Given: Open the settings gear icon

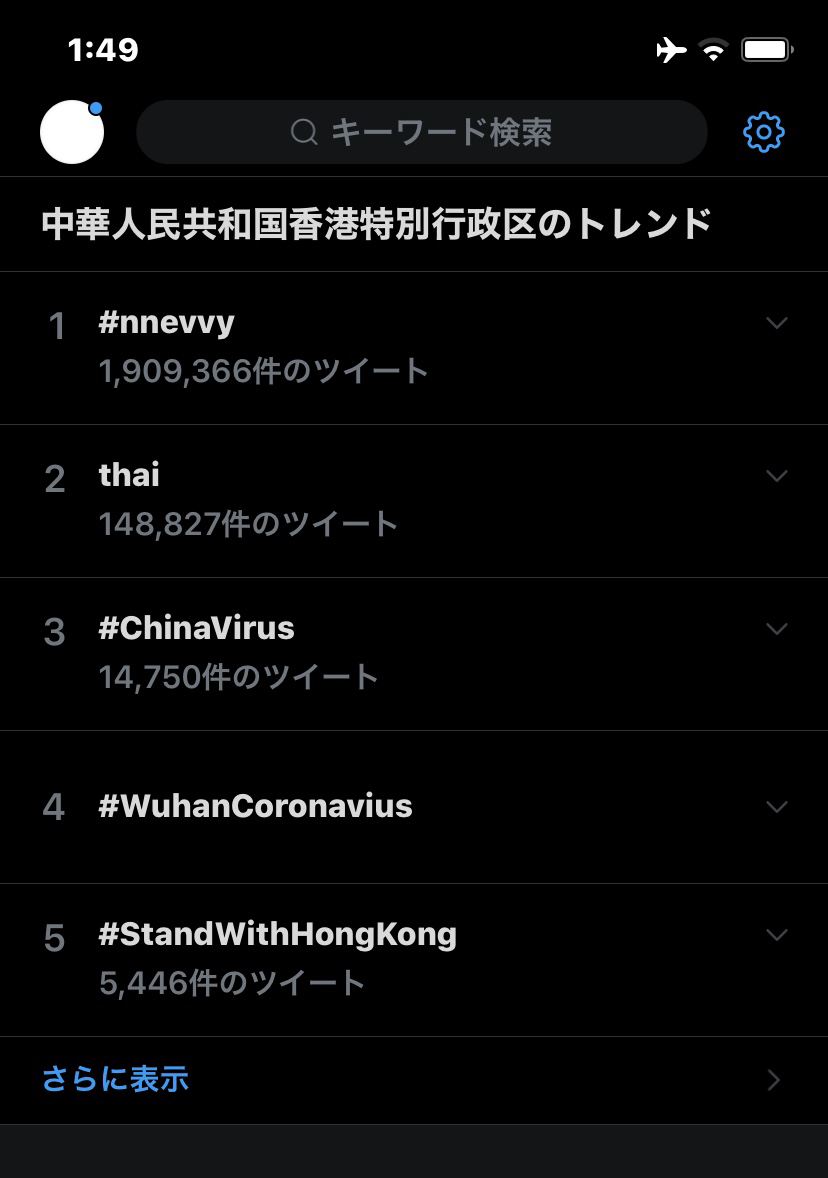Looking at the screenshot, I should coord(763,132).
